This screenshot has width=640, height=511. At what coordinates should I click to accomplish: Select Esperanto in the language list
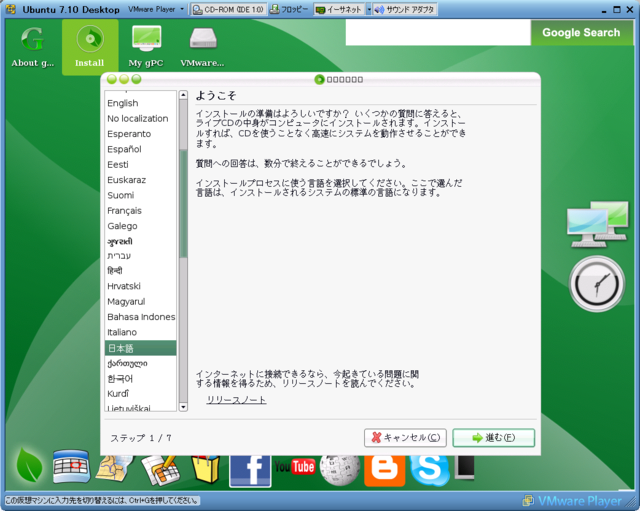click(x=140, y=134)
